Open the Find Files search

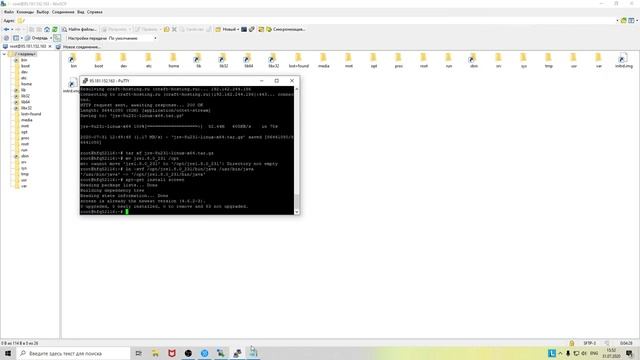point(79,29)
